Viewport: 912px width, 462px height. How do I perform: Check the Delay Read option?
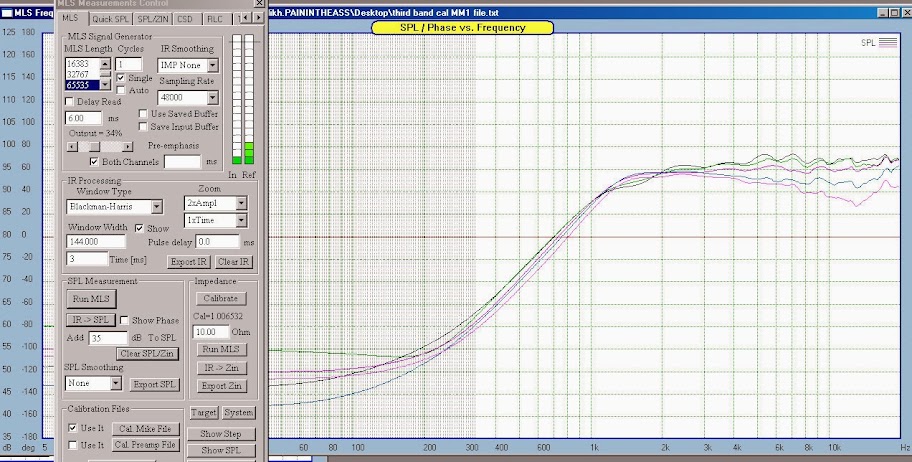click(70, 101)
